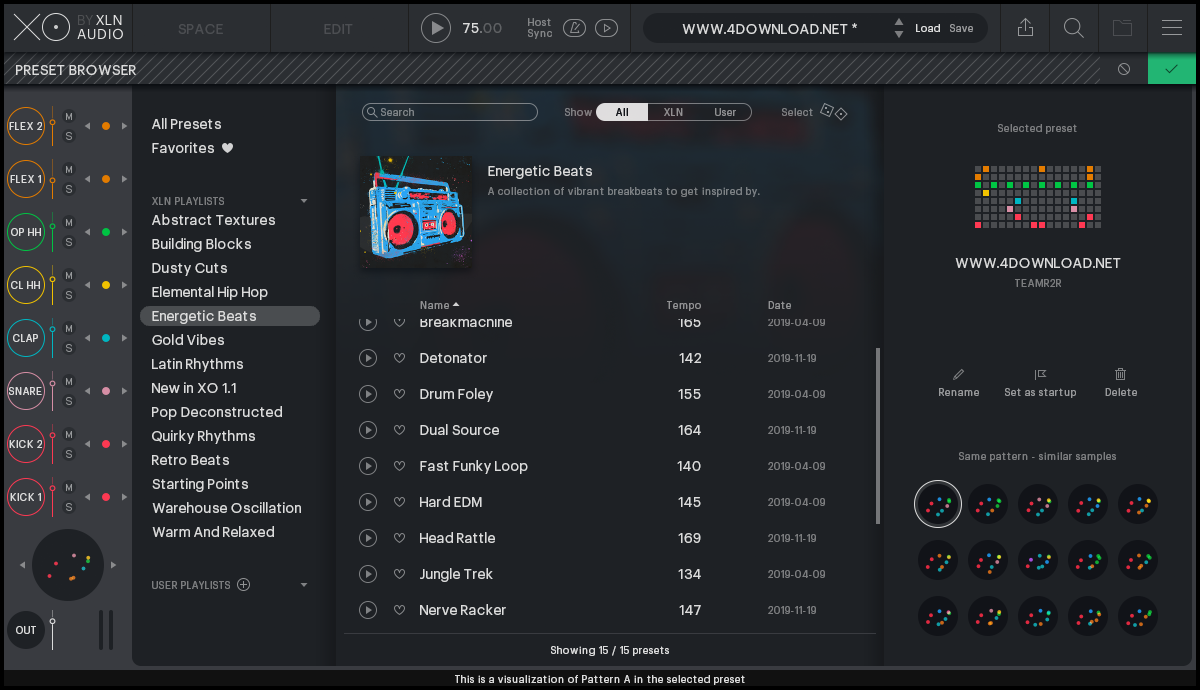The width and height of the screenshot is (1200, 690).
Task: Select All Presets in sidebar
Action: [187, 124]
